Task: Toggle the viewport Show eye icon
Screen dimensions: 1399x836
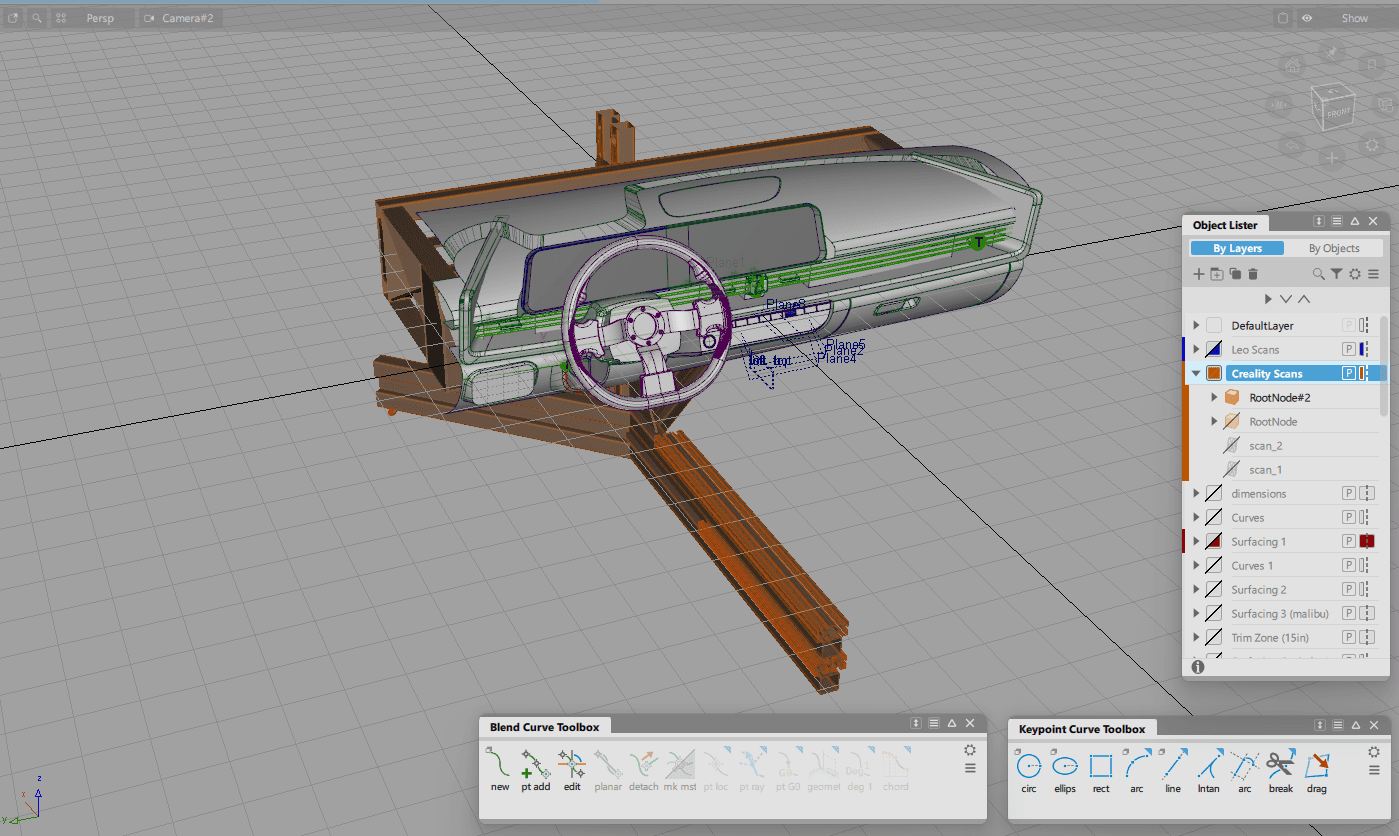Action: point(1307,18)
